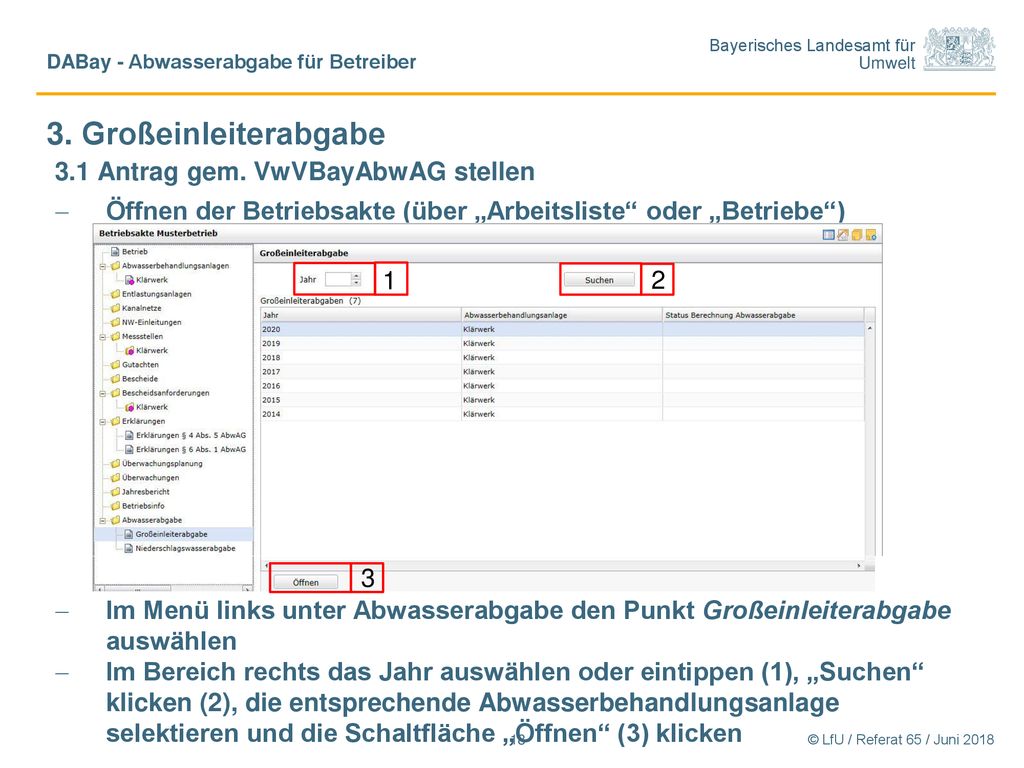This screenshot has width=1024, height=768.
Task: Select the 2016 row in the table
Action: tap(562, 386)
